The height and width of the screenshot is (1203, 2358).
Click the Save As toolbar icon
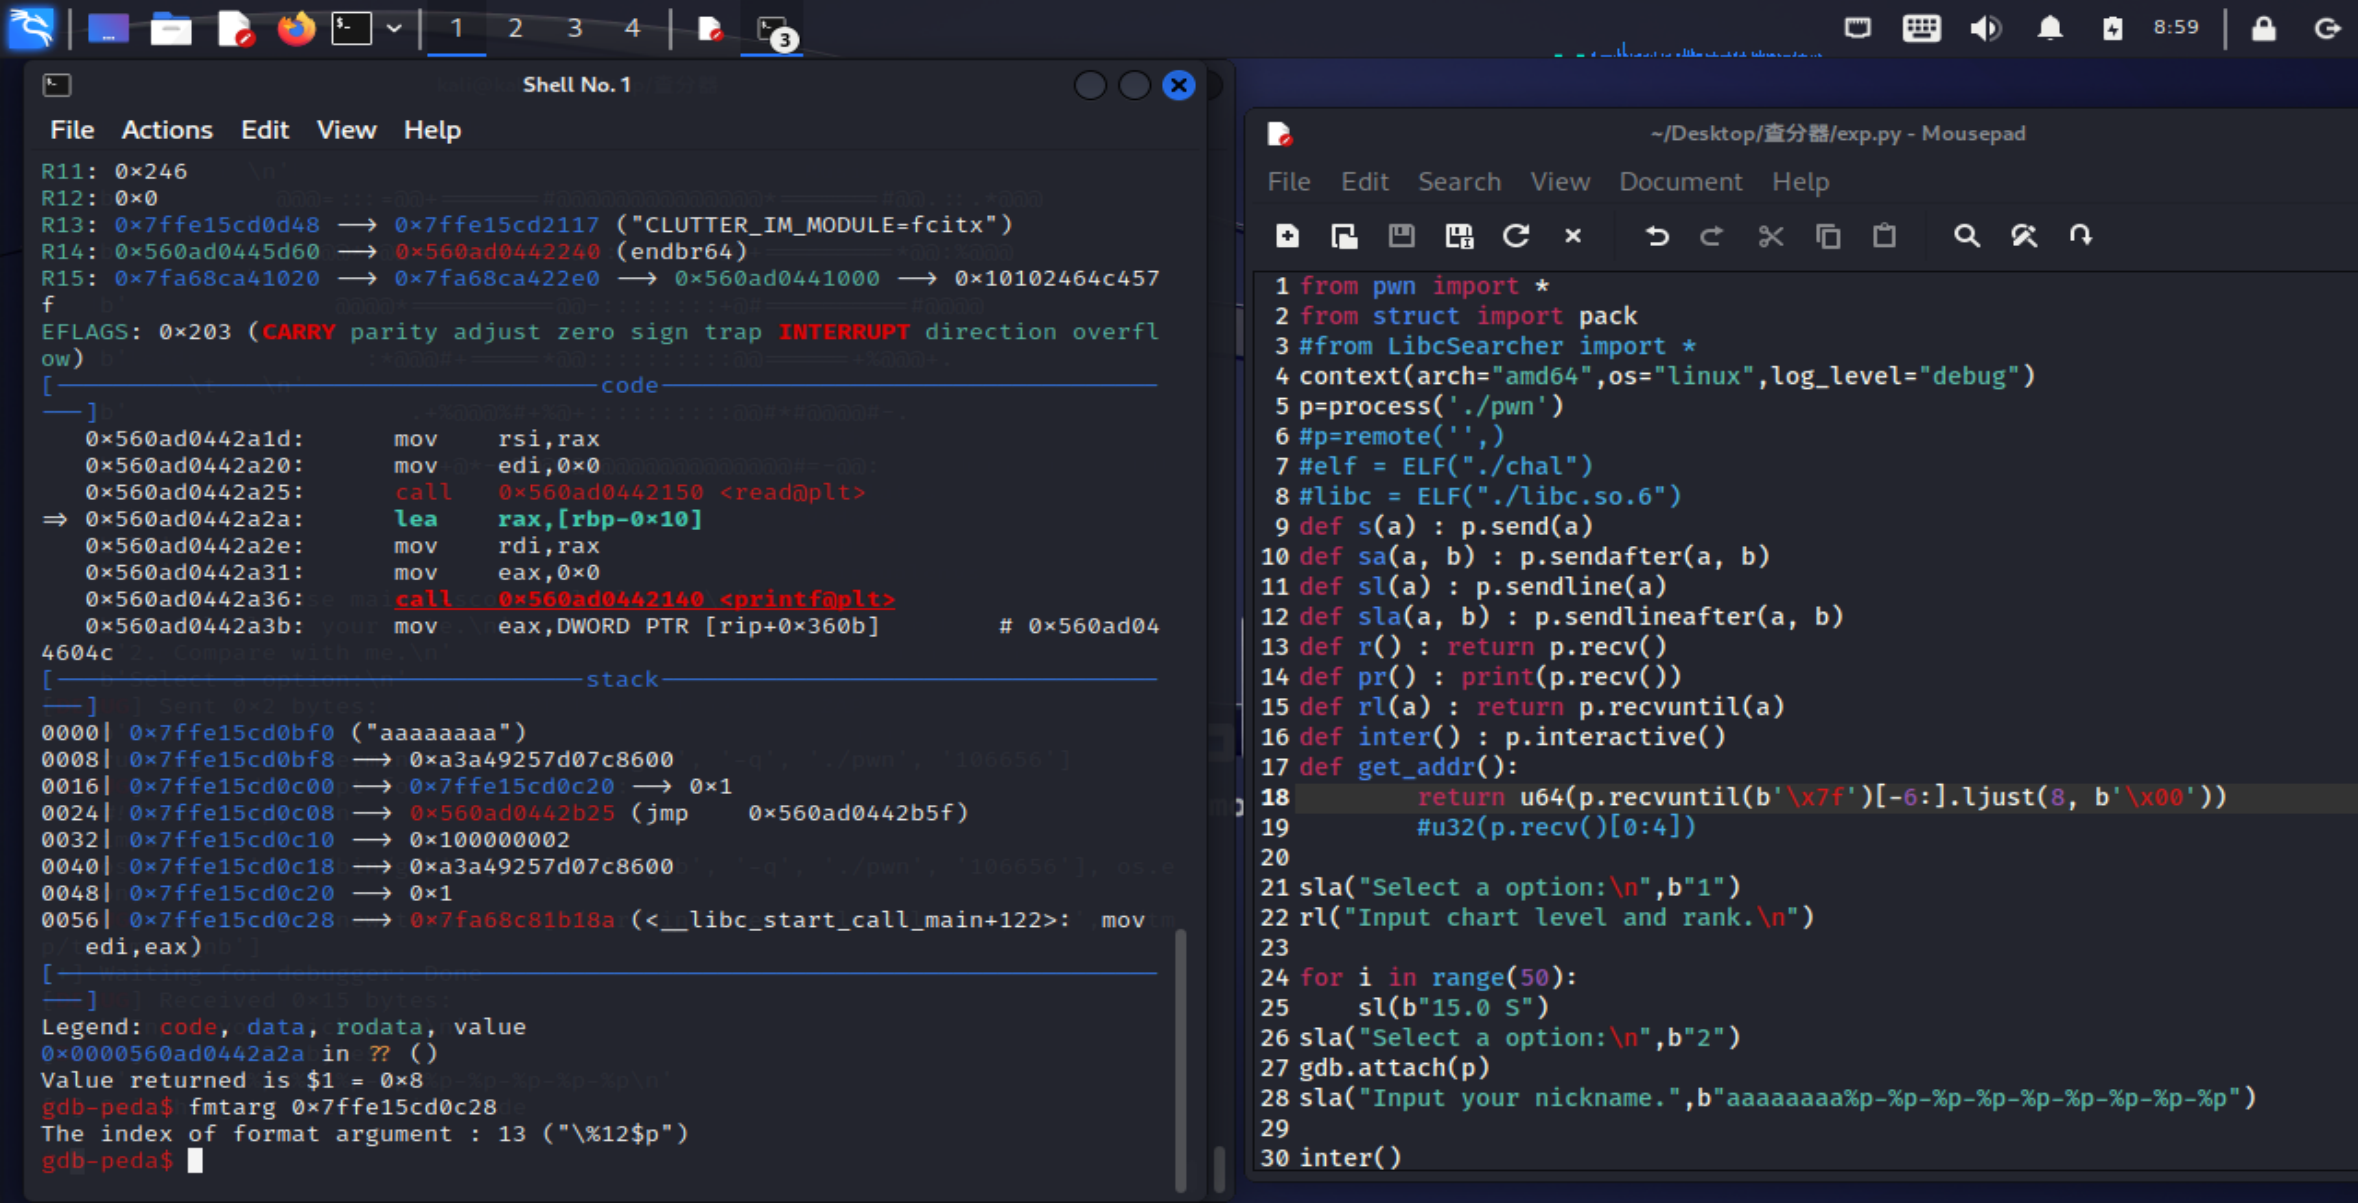(1459, 236)
